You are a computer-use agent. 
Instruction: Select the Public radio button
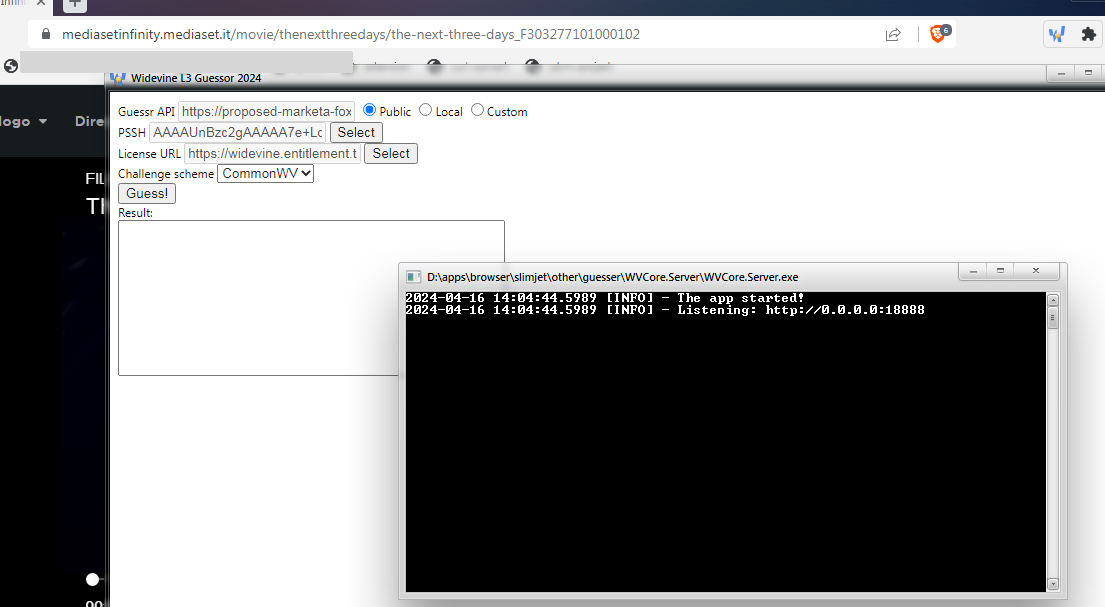[x=369, y=110]
